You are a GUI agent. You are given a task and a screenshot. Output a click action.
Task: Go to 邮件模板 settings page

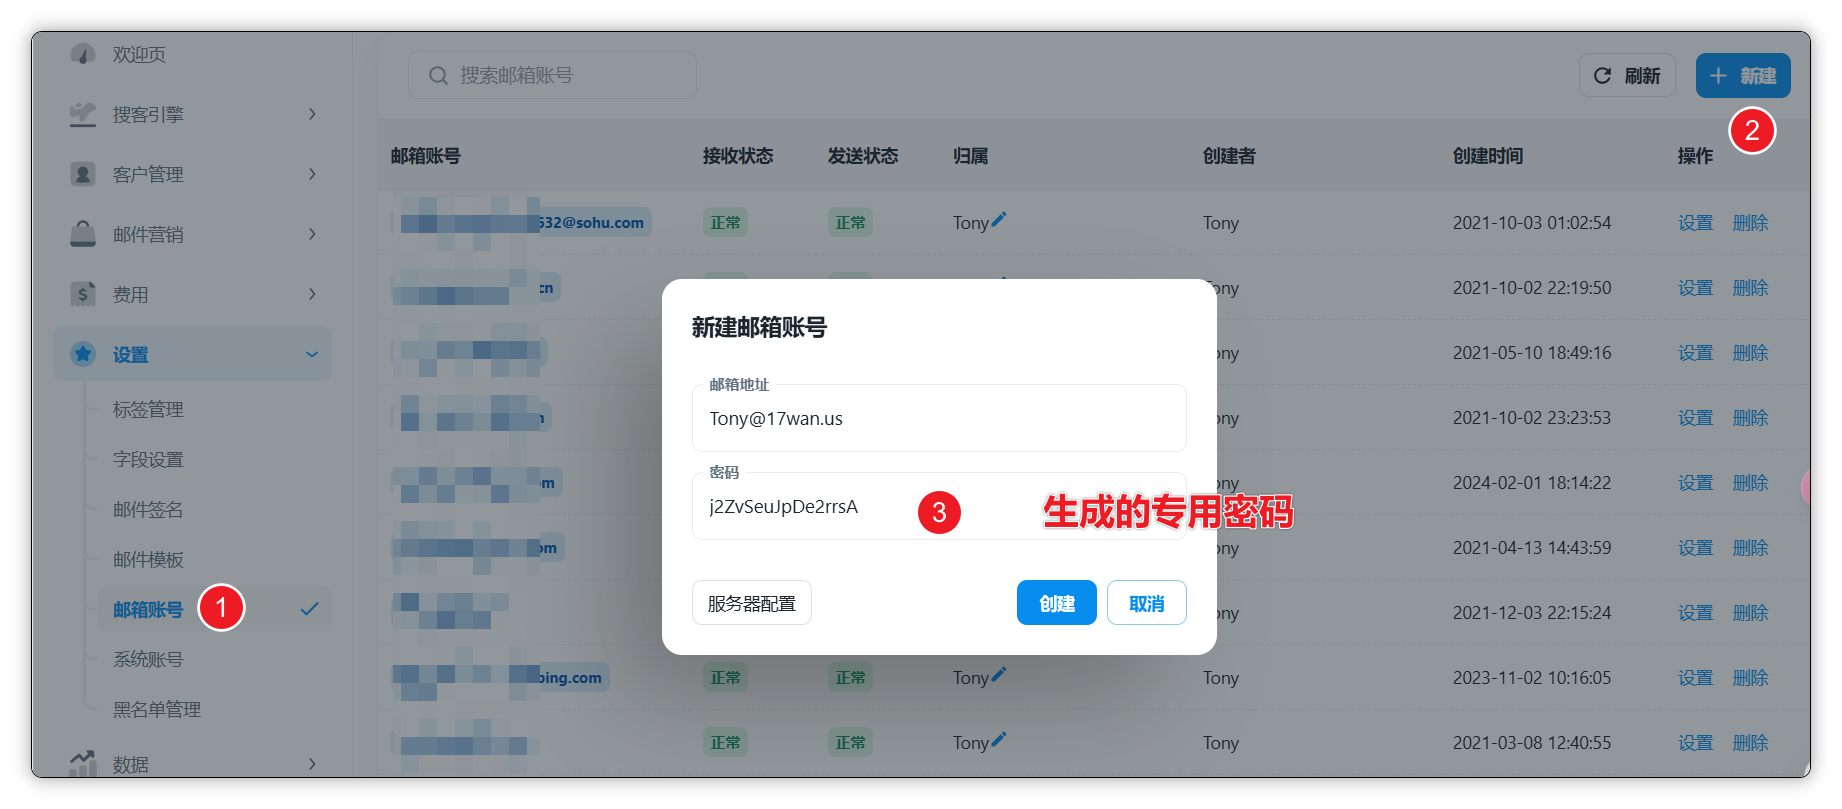click(148, 560)
